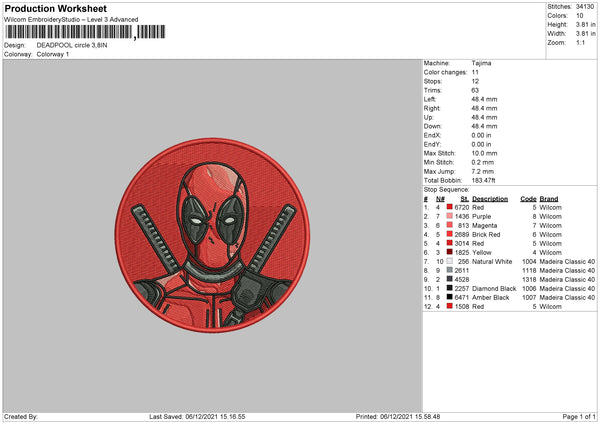Click the gray swatch for 2611 stitches
Screen dimensions: 600x424
pyautogui.click(x=450, y=270)
